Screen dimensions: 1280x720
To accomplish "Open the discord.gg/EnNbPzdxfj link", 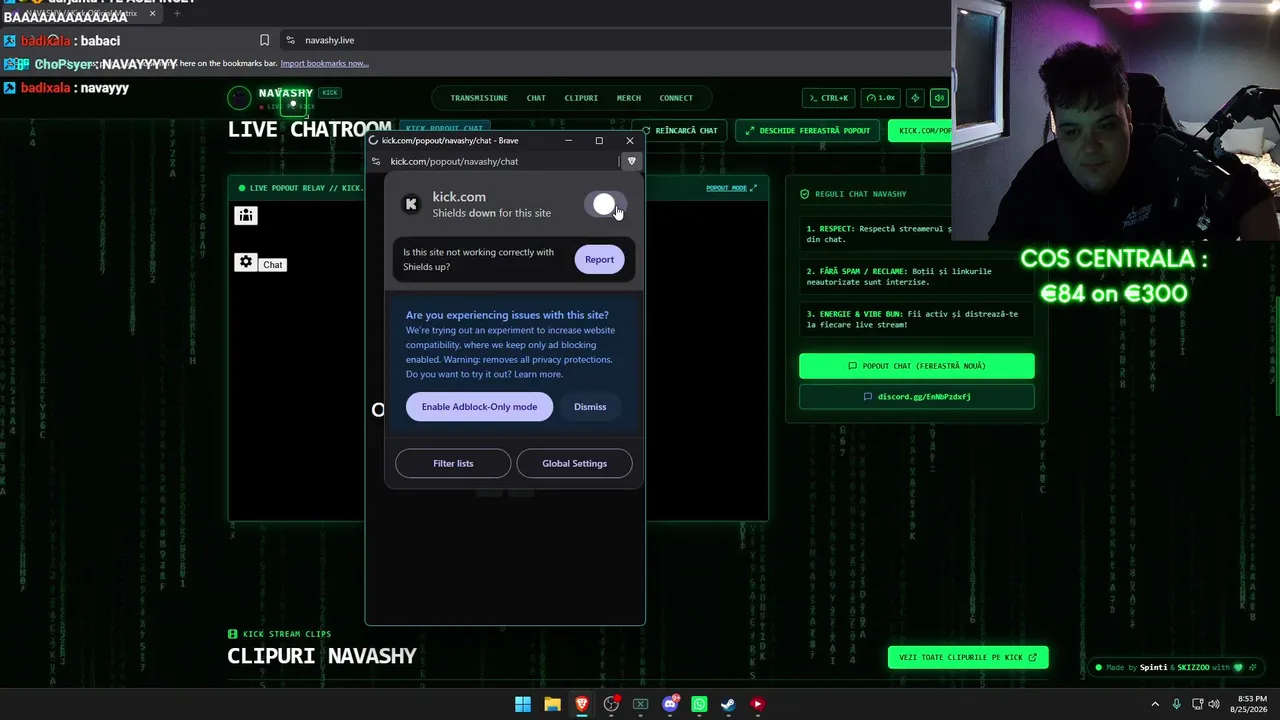I will pos(917,397).
